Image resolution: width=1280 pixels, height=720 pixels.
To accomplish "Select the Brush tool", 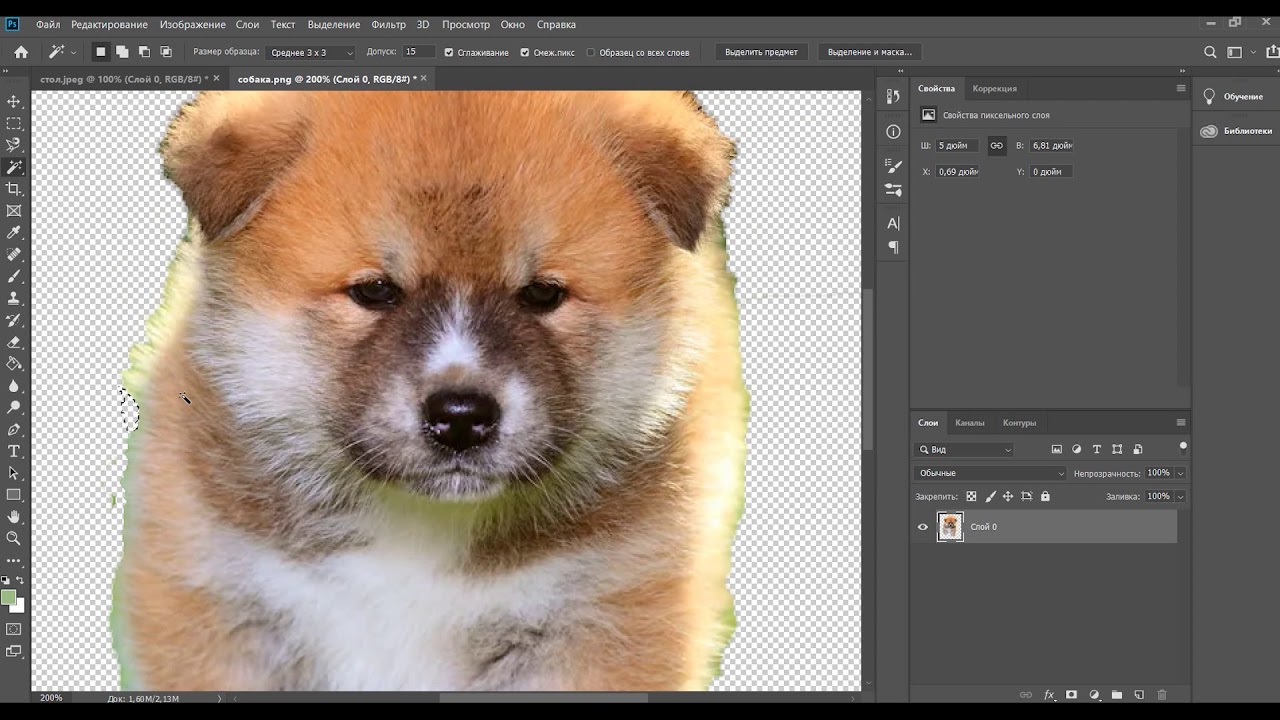I will point(14,277).
